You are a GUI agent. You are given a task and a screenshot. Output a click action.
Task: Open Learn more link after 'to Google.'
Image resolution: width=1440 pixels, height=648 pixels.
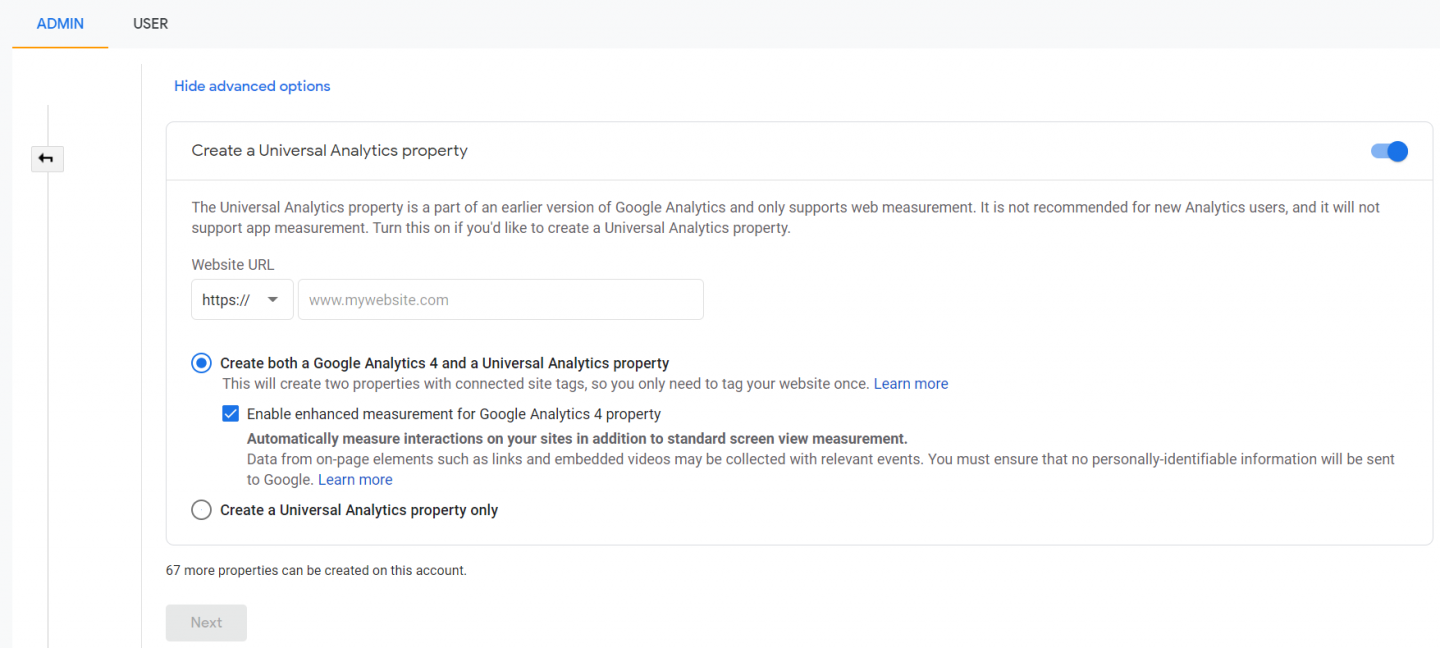click(355, 480)
